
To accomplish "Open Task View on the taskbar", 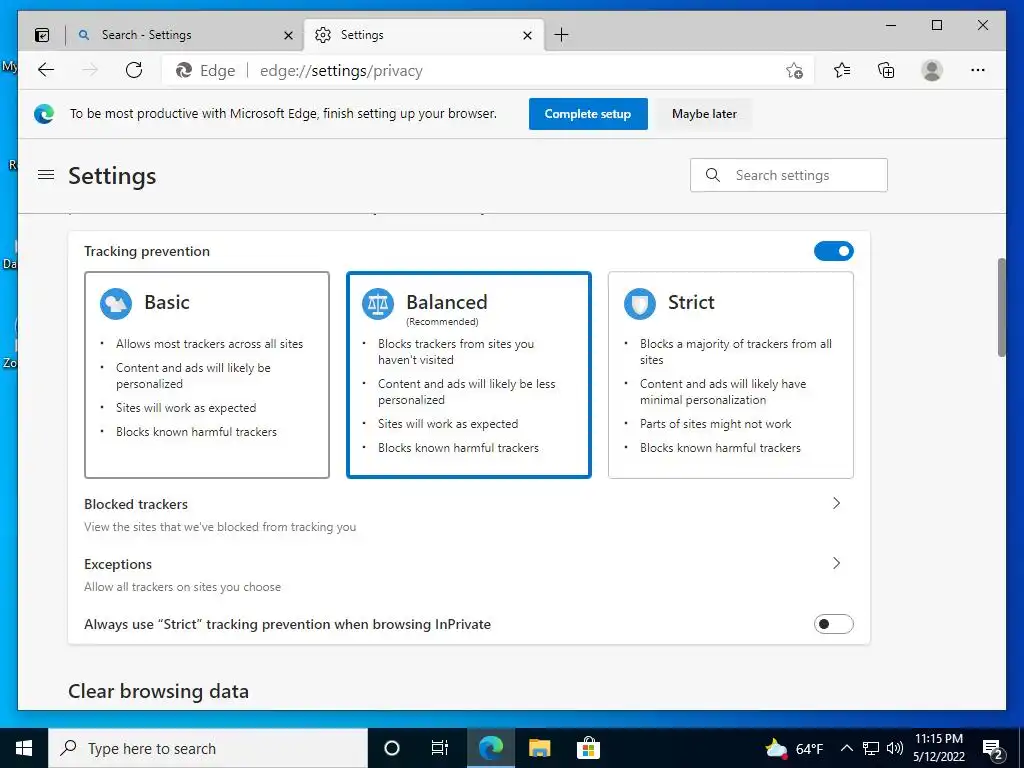I will coord(440,748).
